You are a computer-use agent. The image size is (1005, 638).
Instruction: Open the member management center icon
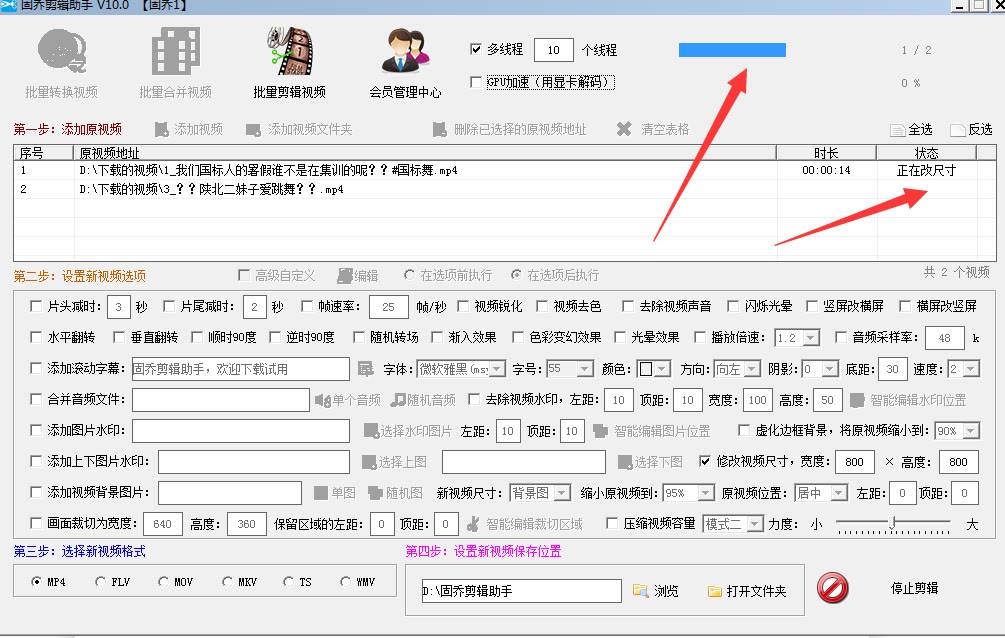(x=405, y=51)
